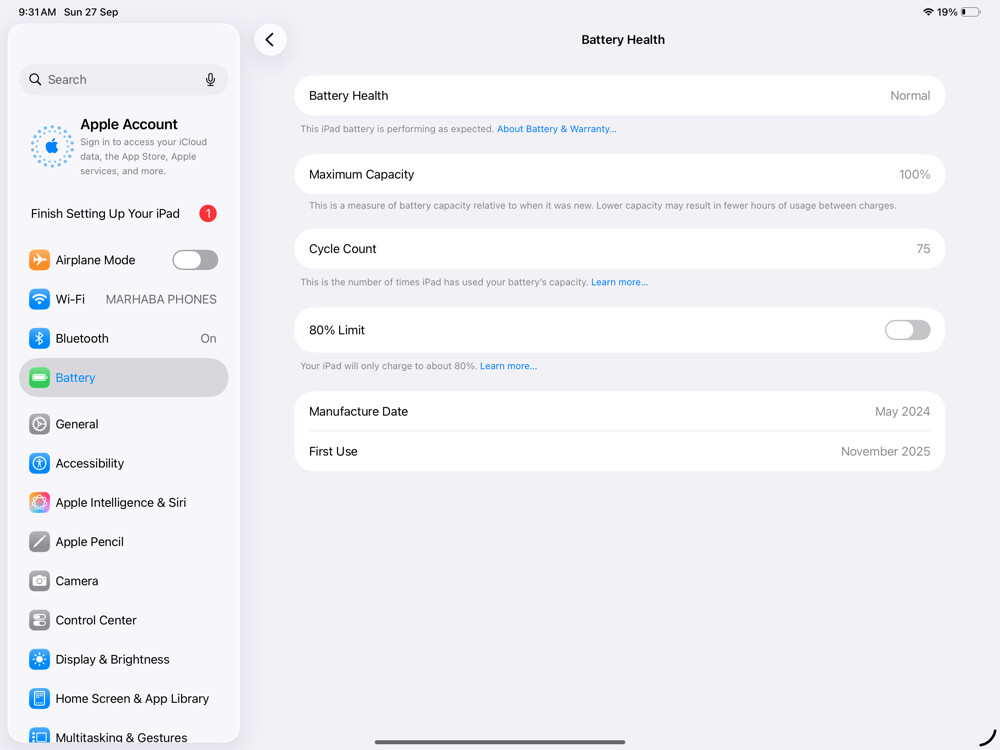Tap the May 2024 date value
1000x750 pixels.
pyautogui.click(x=902, y=411)
